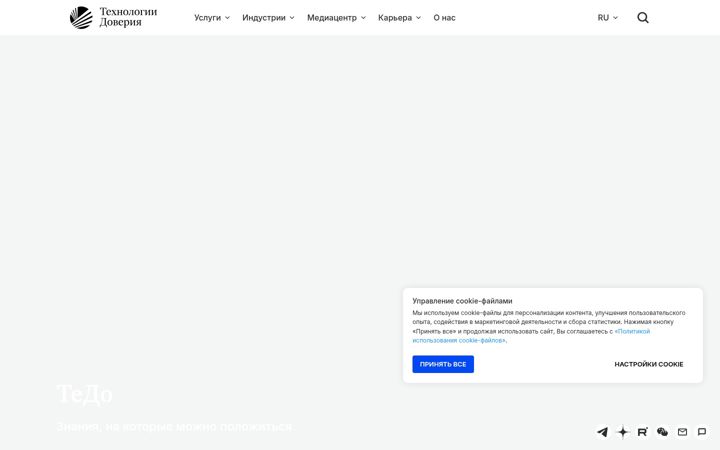Open the Rutube R icon

tap(642, 432)
